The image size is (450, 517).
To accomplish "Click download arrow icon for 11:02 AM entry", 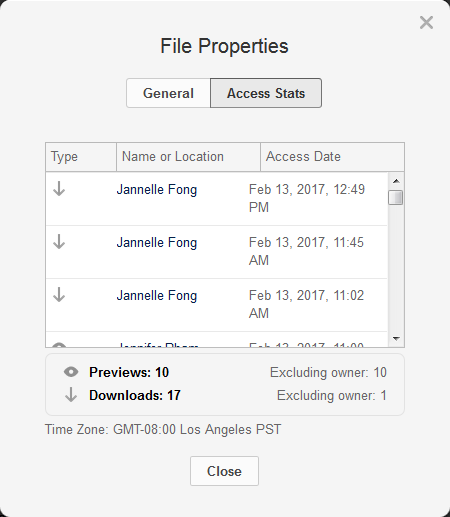I will pyautogui.click(x=59, y=295).
